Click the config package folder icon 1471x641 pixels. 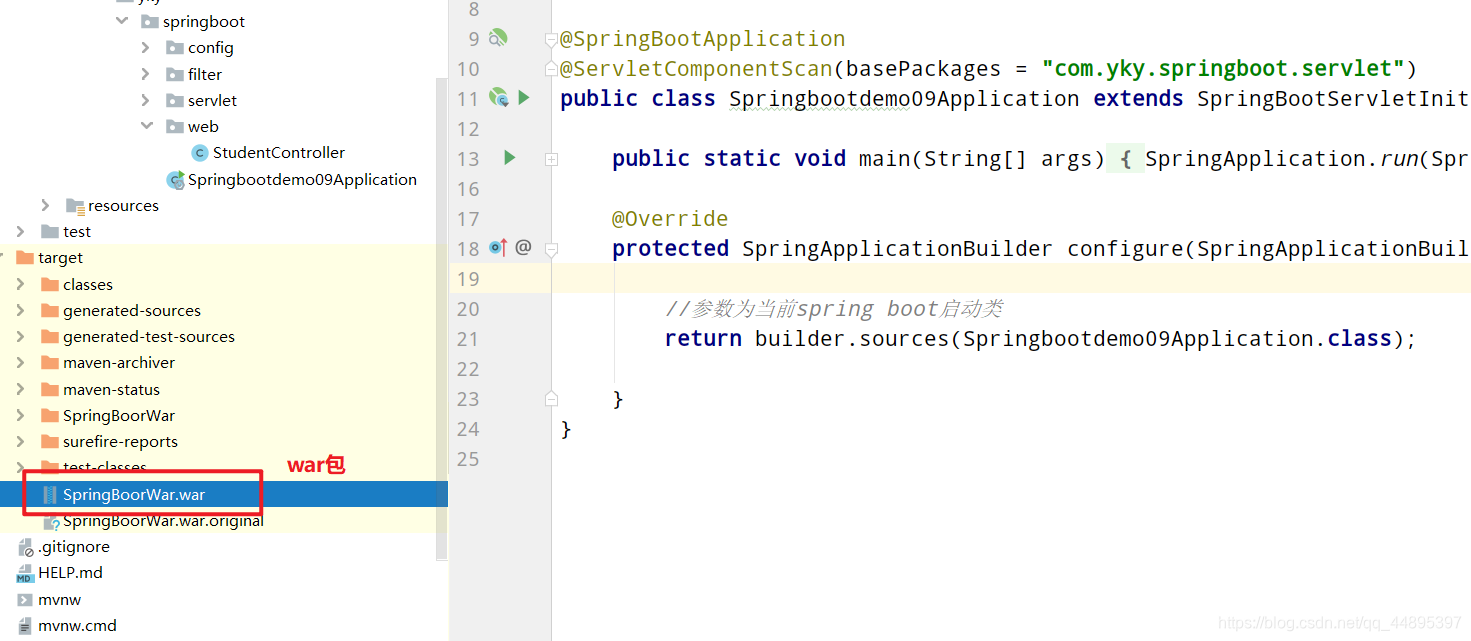[x=174, y=48]
